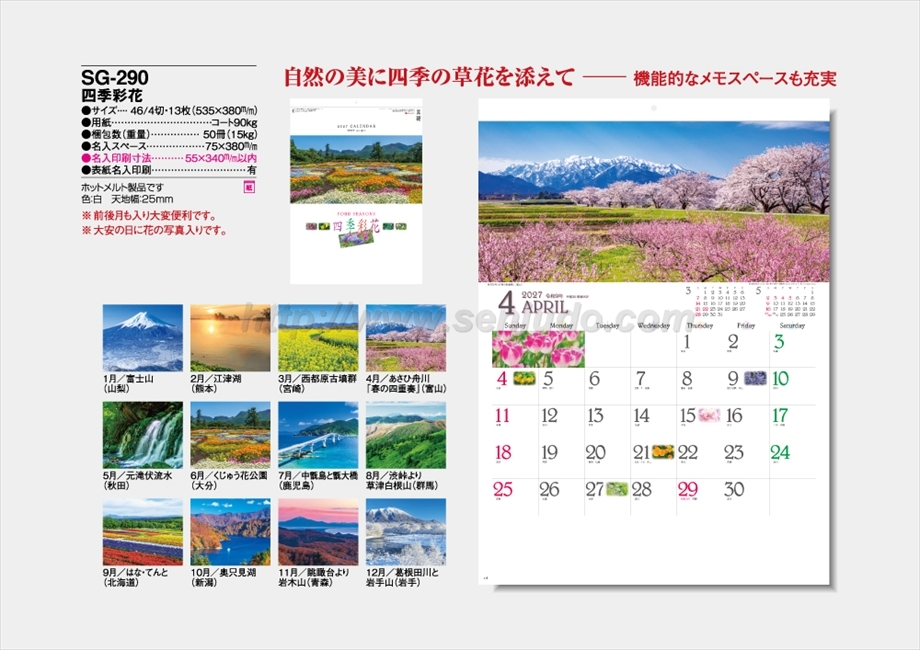This screenshot has width=920, height=650.
Task: Click the green Saturday date 3
Action: [x=779, y=341]
